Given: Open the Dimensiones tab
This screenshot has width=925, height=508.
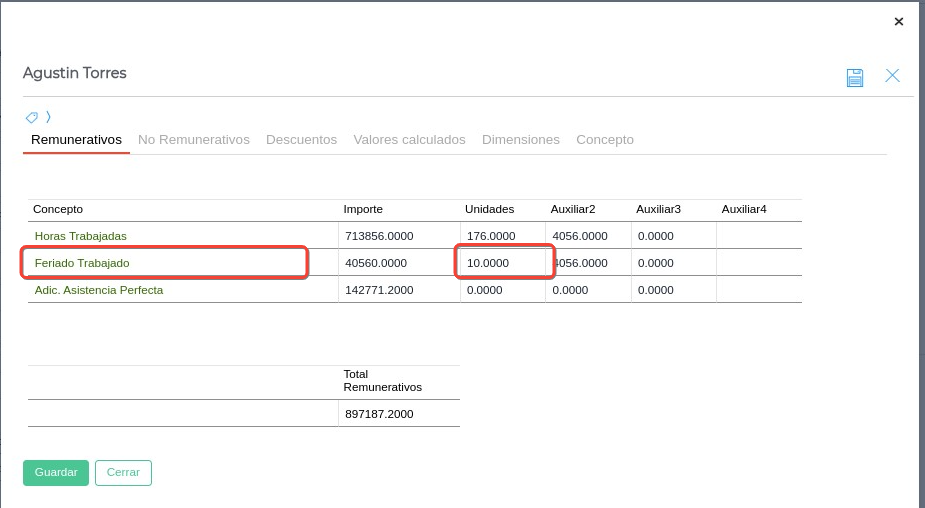Looking at the screenshot, I should tap(521, 140).
